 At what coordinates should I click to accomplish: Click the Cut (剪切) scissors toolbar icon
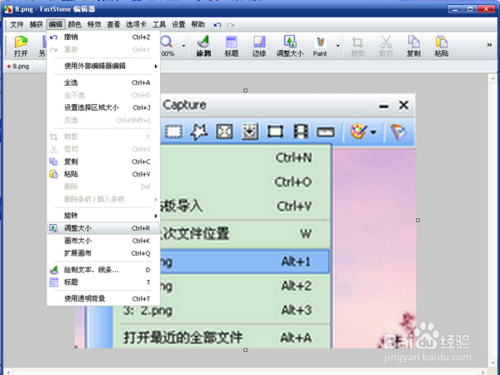click(386, 46)
